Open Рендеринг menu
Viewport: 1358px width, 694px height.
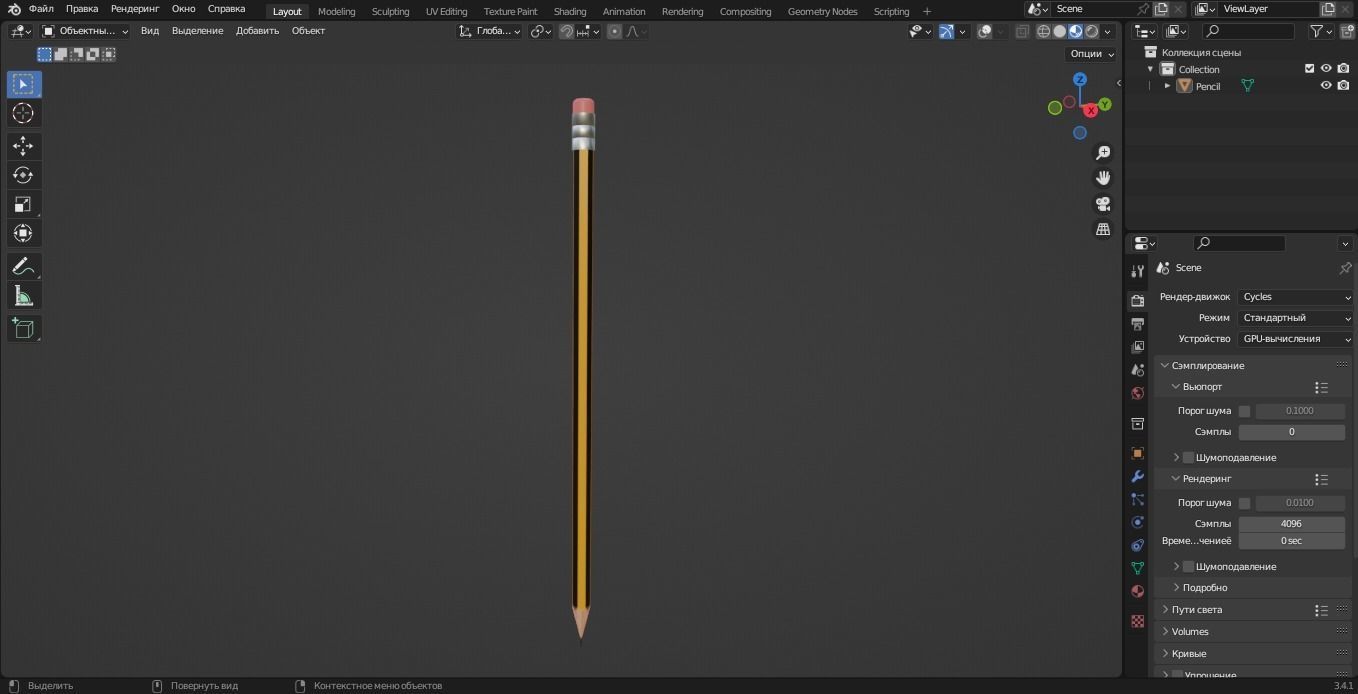tap(135, 9)
